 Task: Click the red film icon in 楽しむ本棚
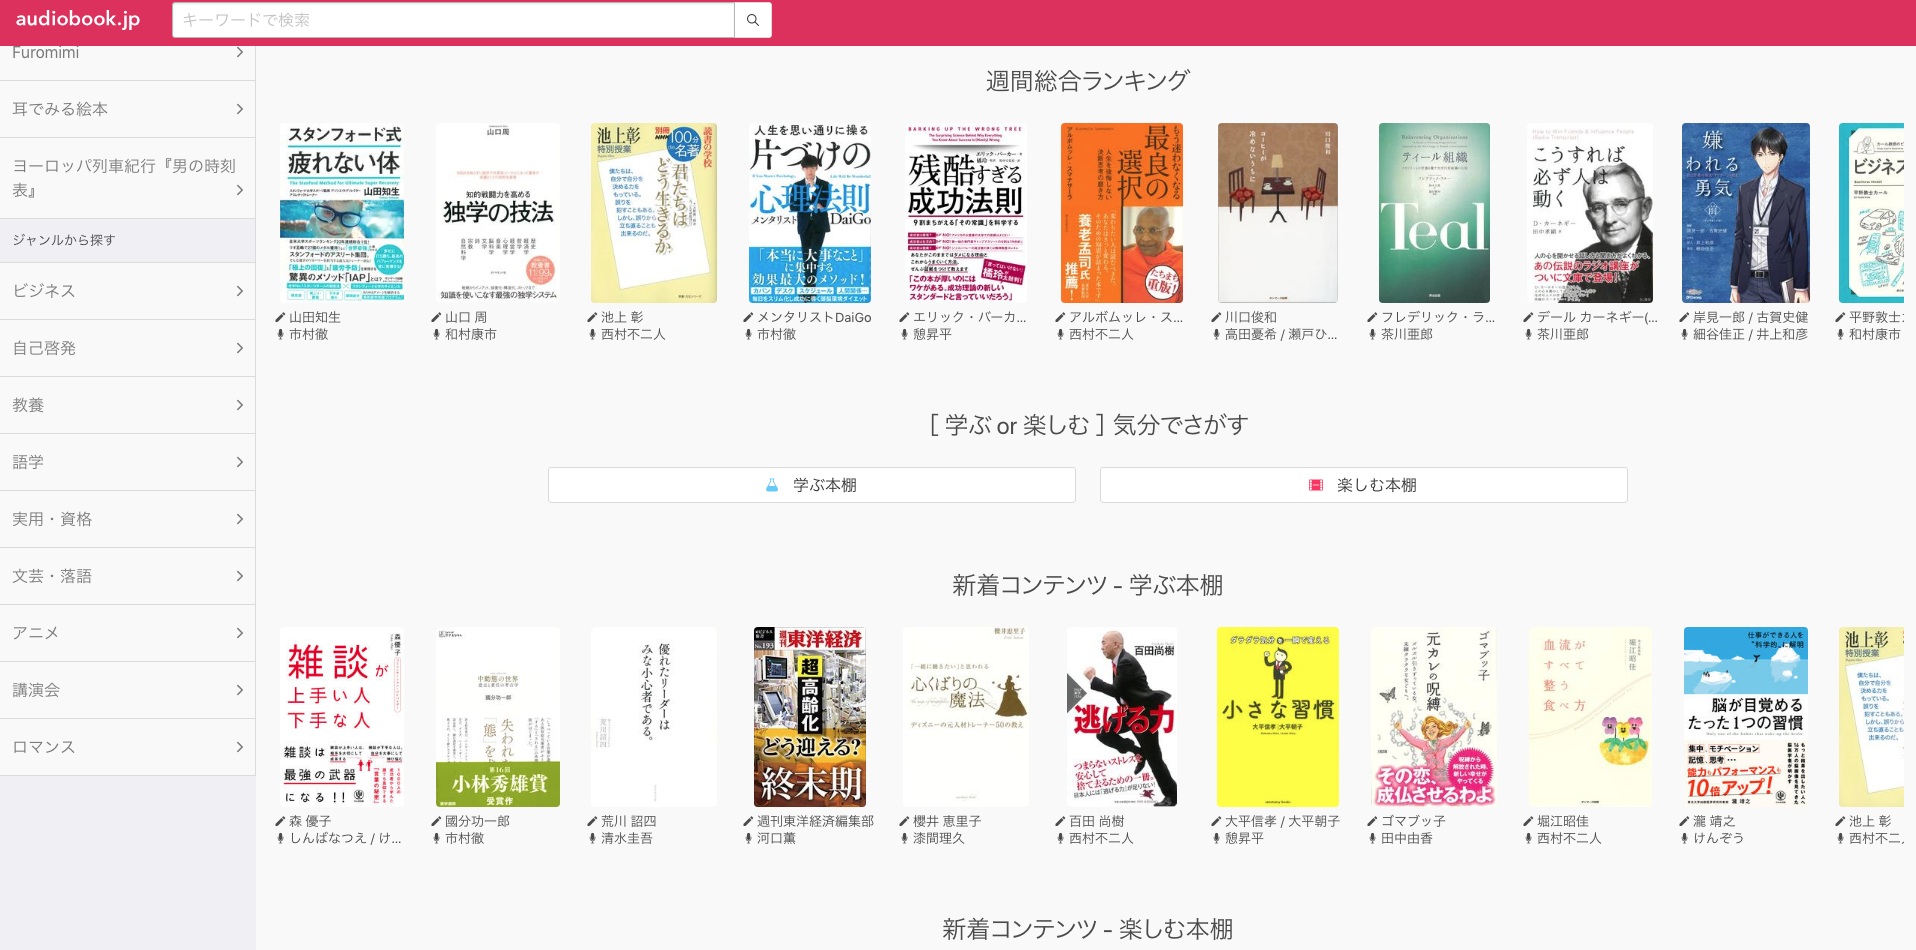(1316, 485)
